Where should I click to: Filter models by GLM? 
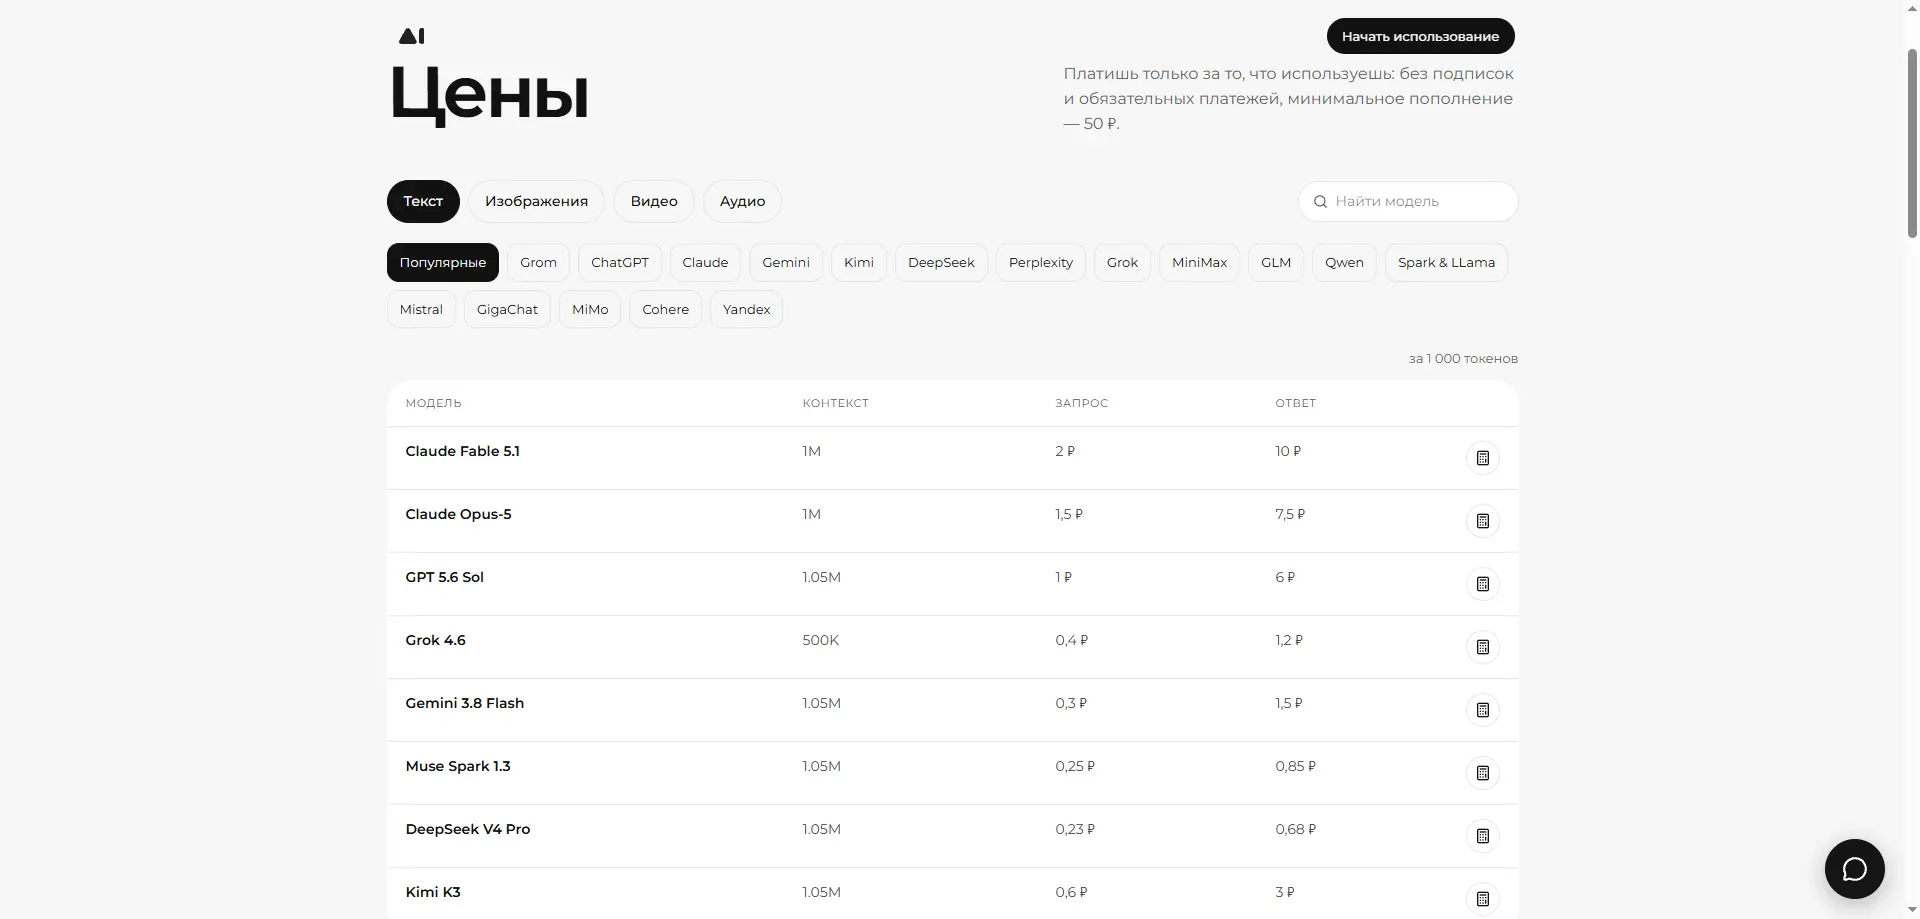pos(1276,262)
